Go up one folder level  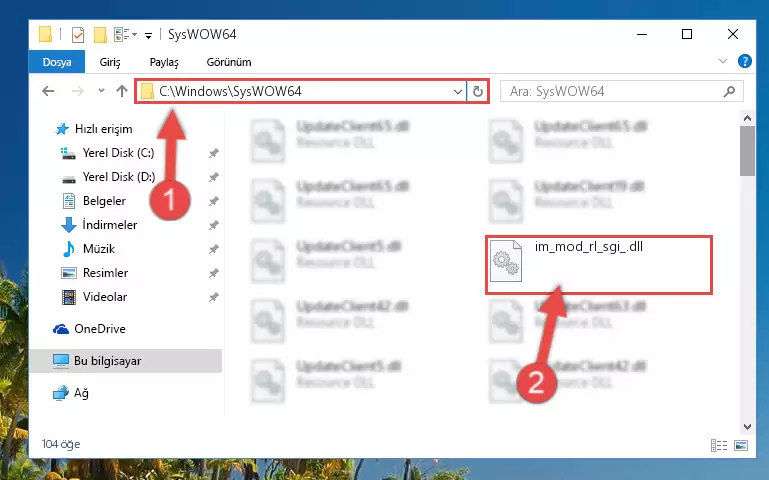[122, 91]
